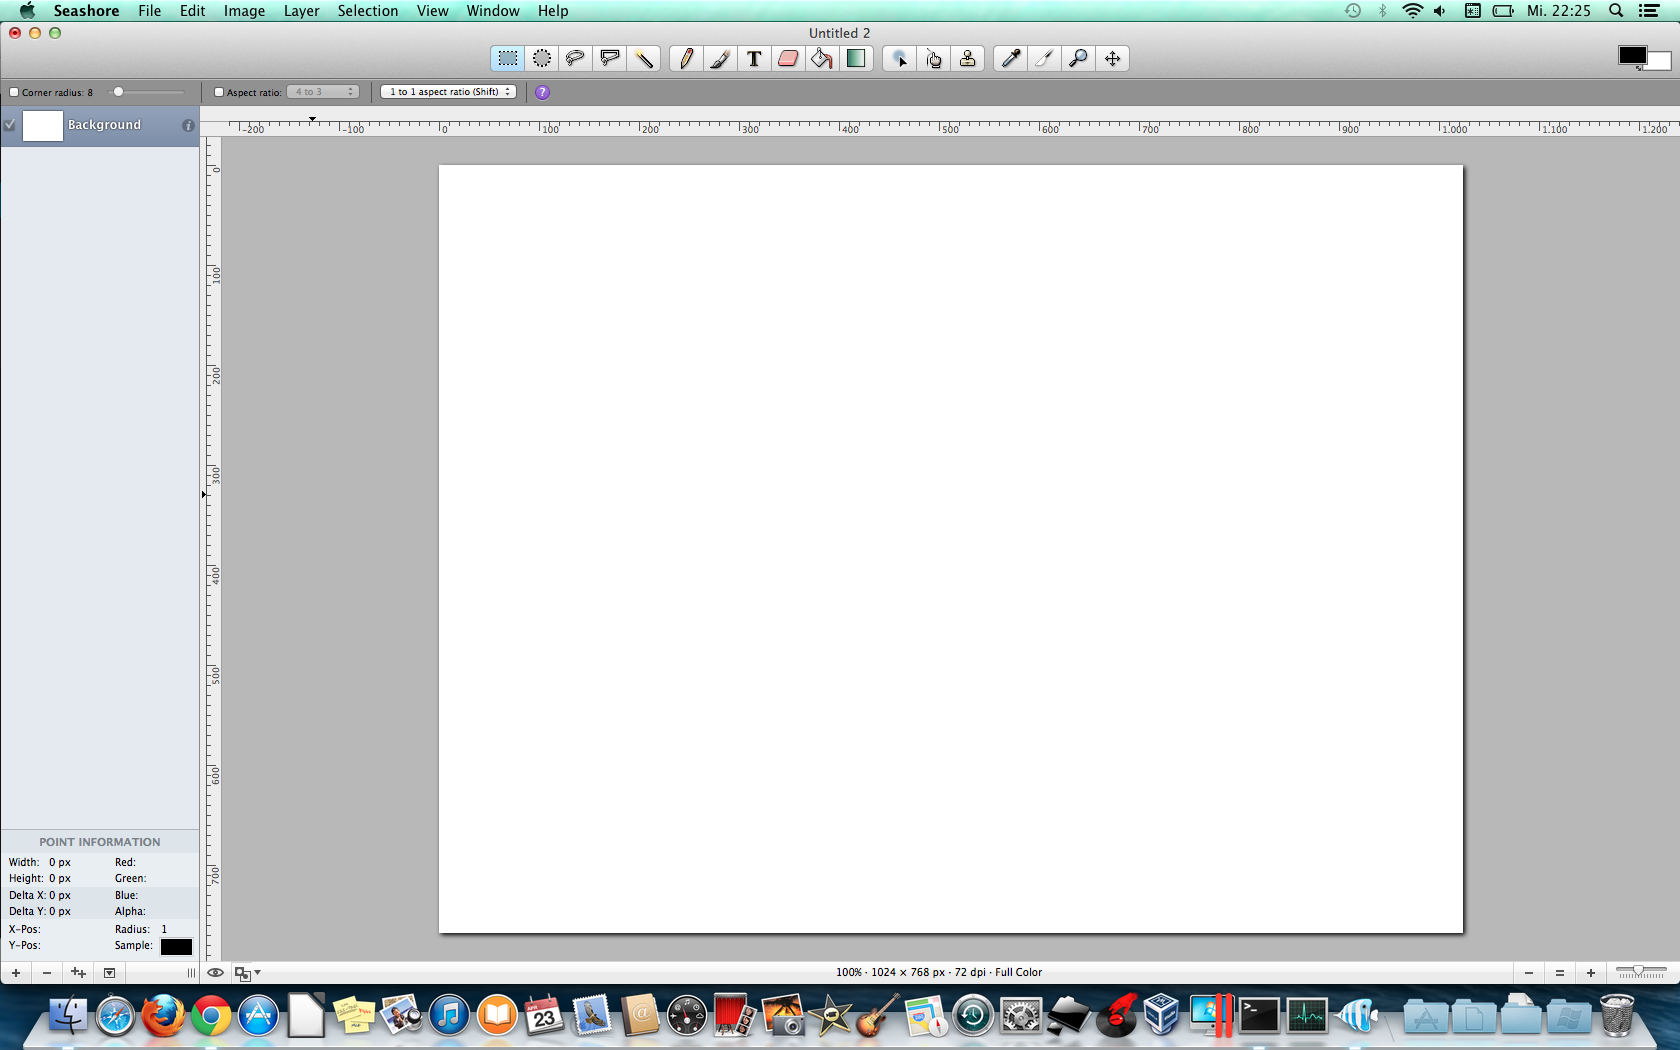Open the 4 to 3 aspect ratio dropdown
Screen dimensions: 1680x1050
tap(323, 92)
